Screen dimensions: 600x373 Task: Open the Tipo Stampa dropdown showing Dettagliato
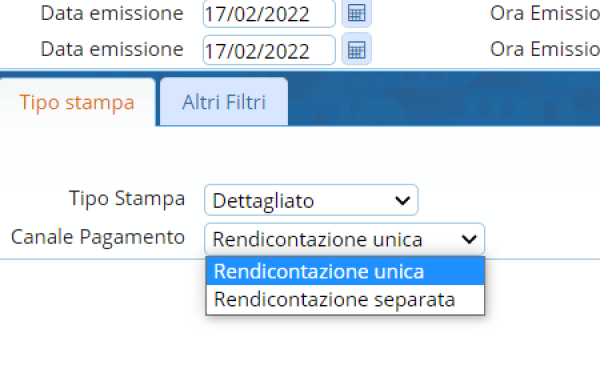pos(311,200)
